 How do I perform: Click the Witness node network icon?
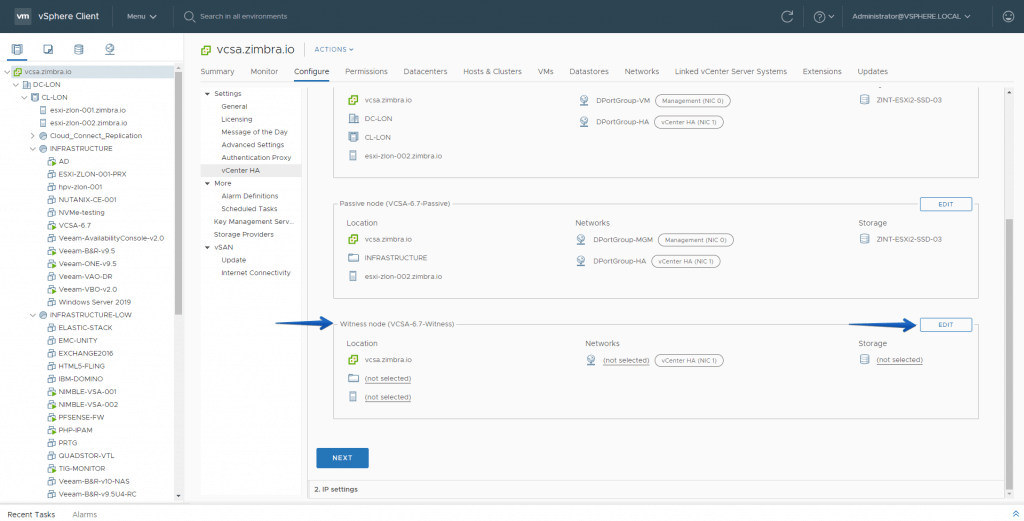[590, 360]
